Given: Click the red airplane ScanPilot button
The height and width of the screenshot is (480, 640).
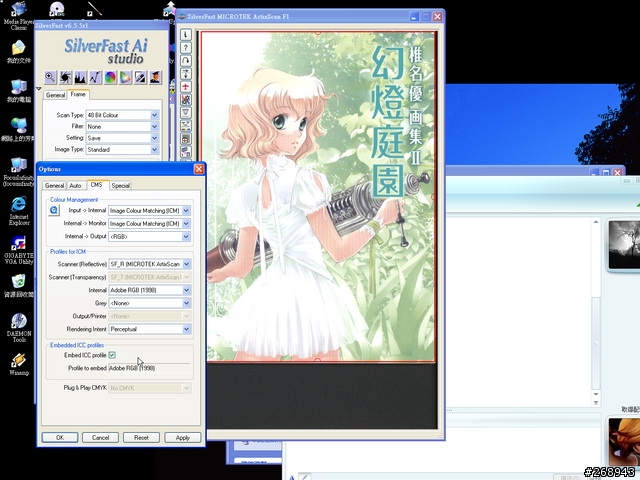Looking at the screenshot, I should (x=186, y=87).
